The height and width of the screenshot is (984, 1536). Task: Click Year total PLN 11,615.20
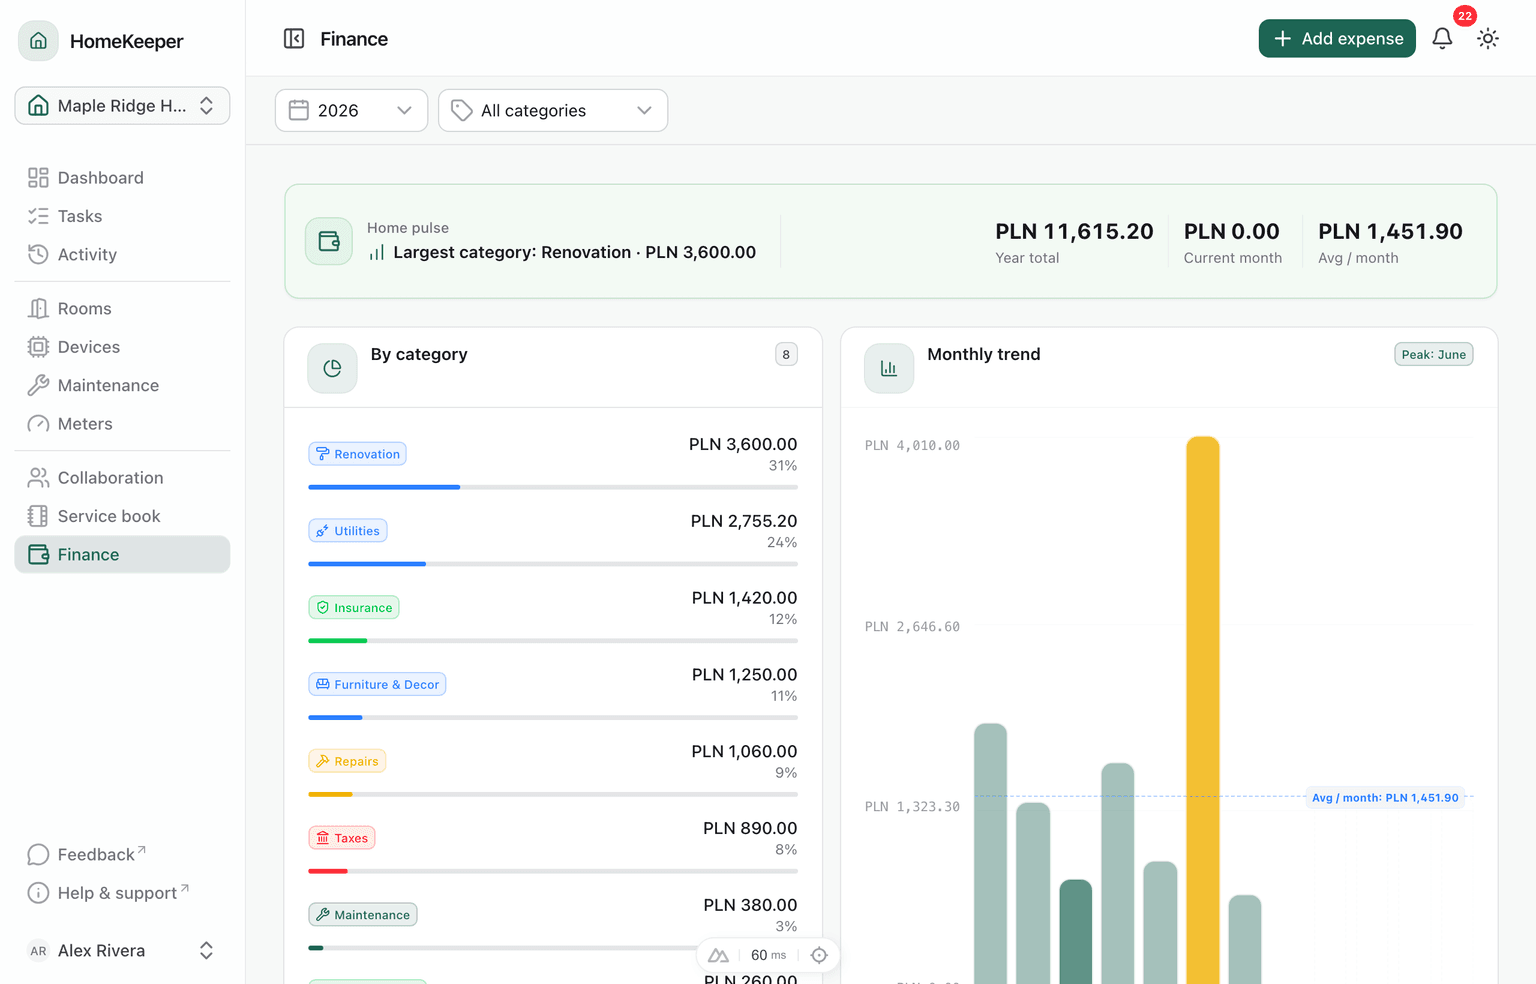(x=1074, y=242)
